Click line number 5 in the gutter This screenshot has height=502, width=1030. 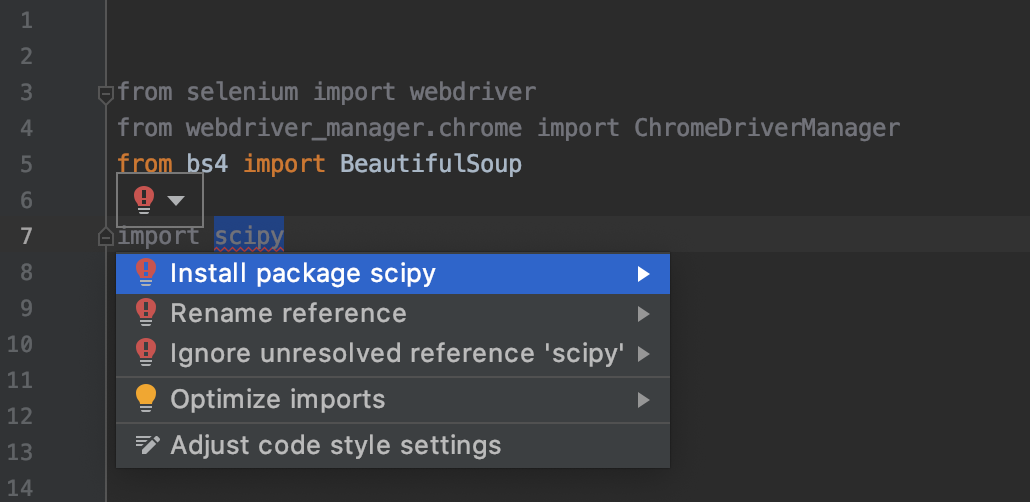pyautogui.click(x=26, y=164)
